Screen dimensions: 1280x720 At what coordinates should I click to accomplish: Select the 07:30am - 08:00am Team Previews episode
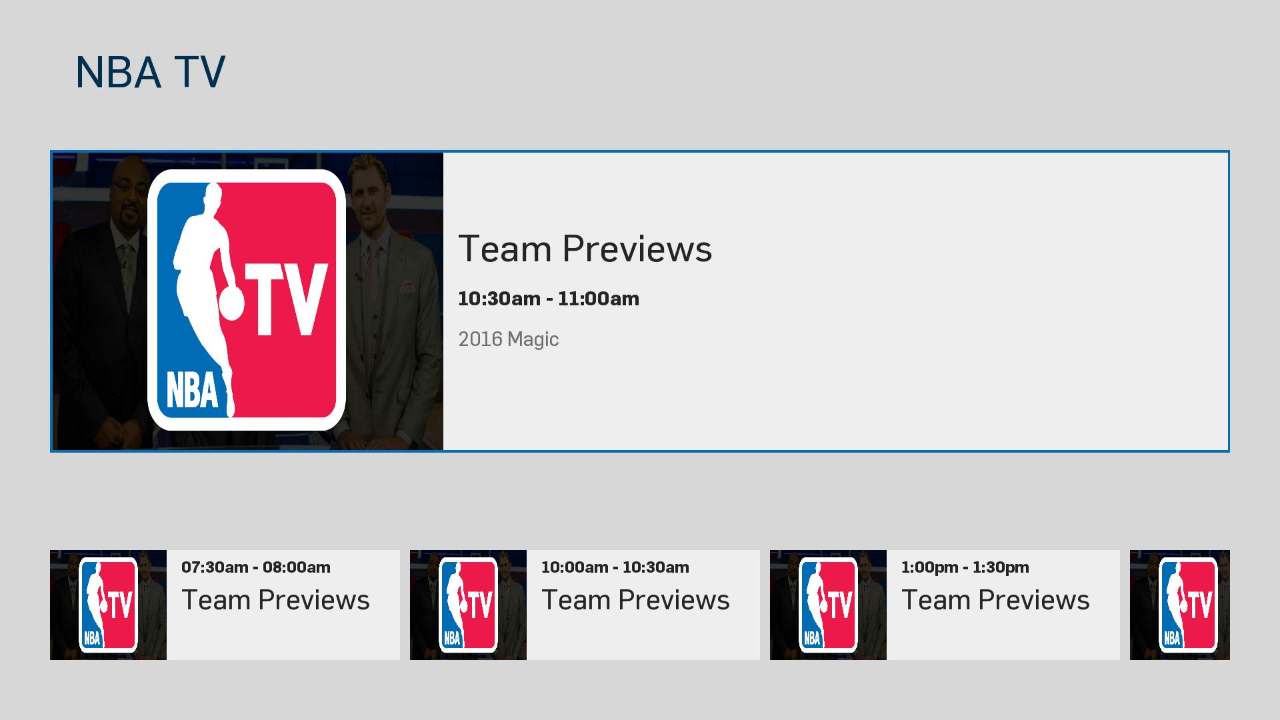(225, 605)
